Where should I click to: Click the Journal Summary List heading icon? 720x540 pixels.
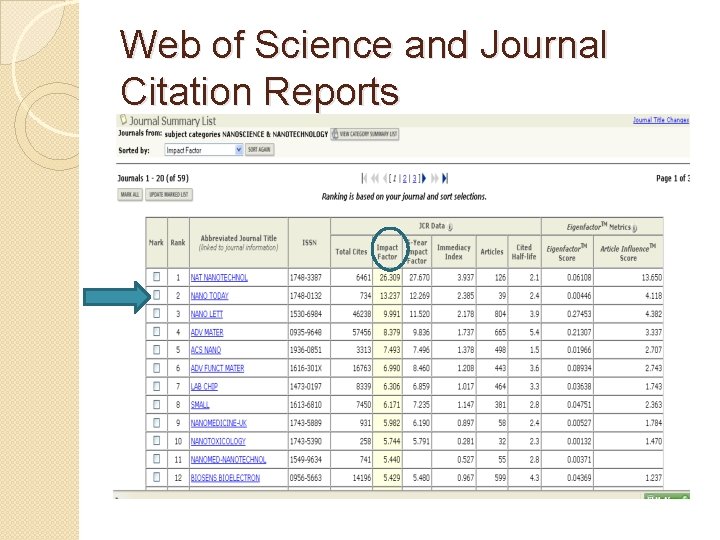point(123,120)
